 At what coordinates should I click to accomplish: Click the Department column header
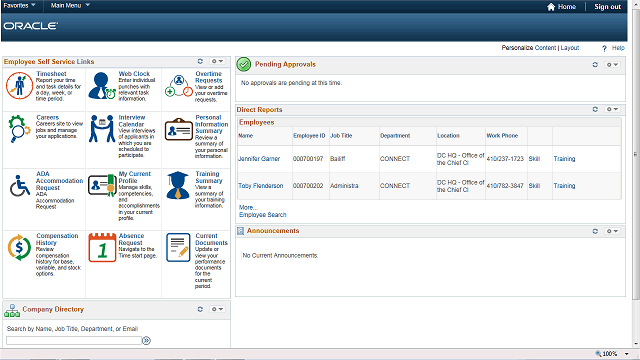[395, 136]
